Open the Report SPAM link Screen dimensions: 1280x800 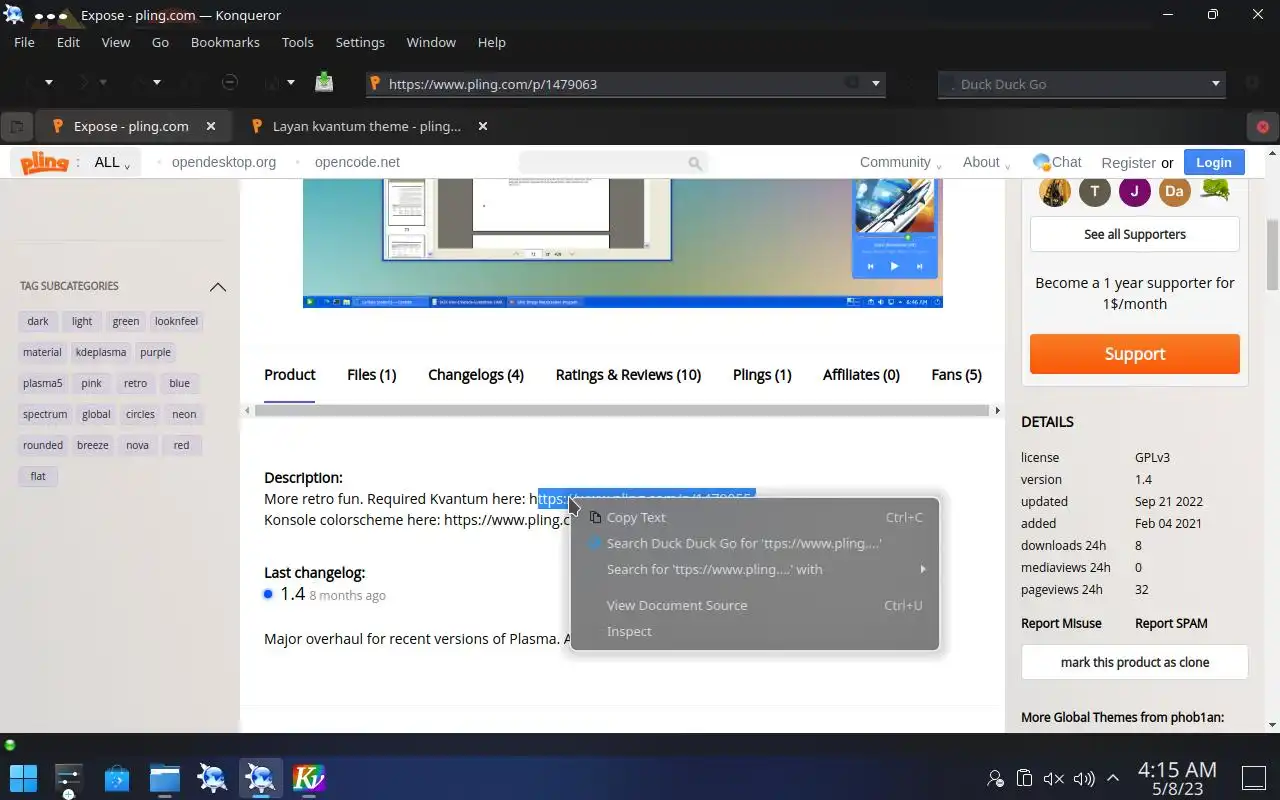pyautogui.click(x=1171, y=623)
